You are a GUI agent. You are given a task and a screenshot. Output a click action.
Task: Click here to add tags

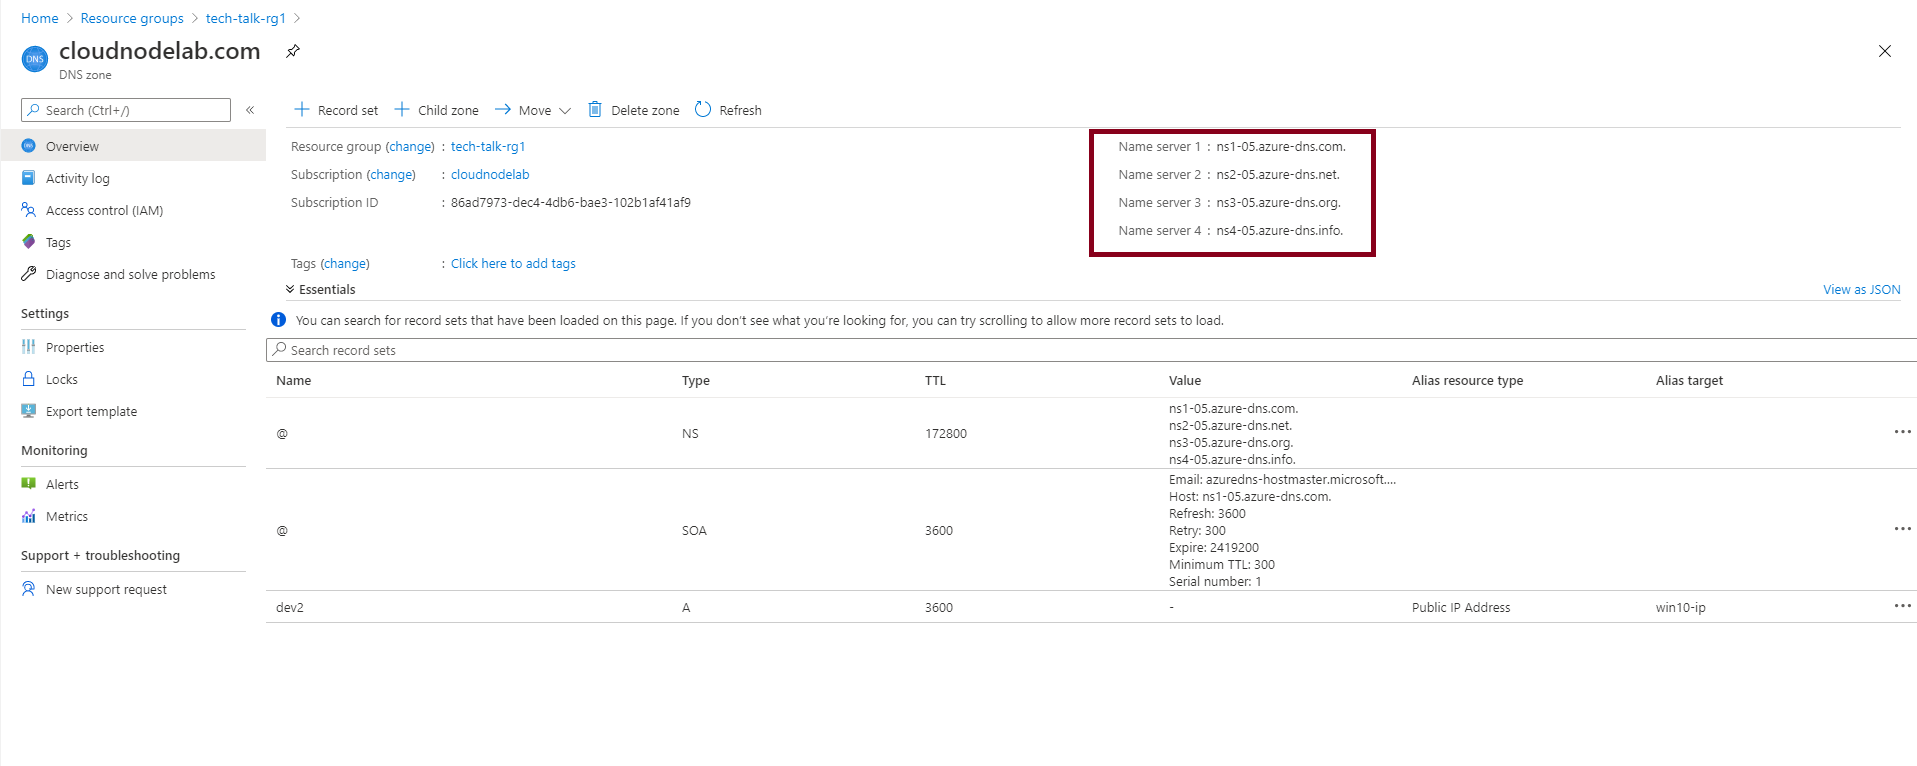coord(513,263)
